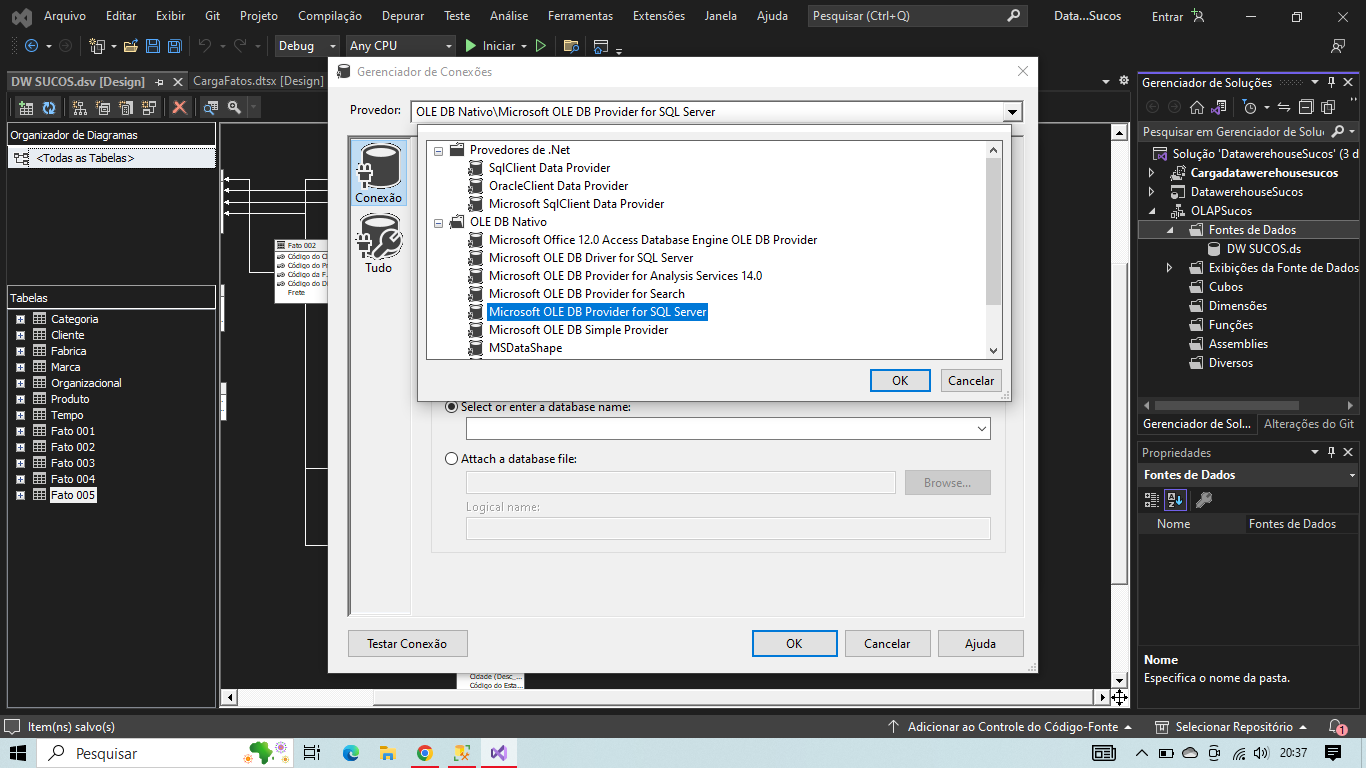Viewport: 1366px width, 768px height.
Task: Expand the Cargadatawerehousesucos project
Action: (1151, 173)
